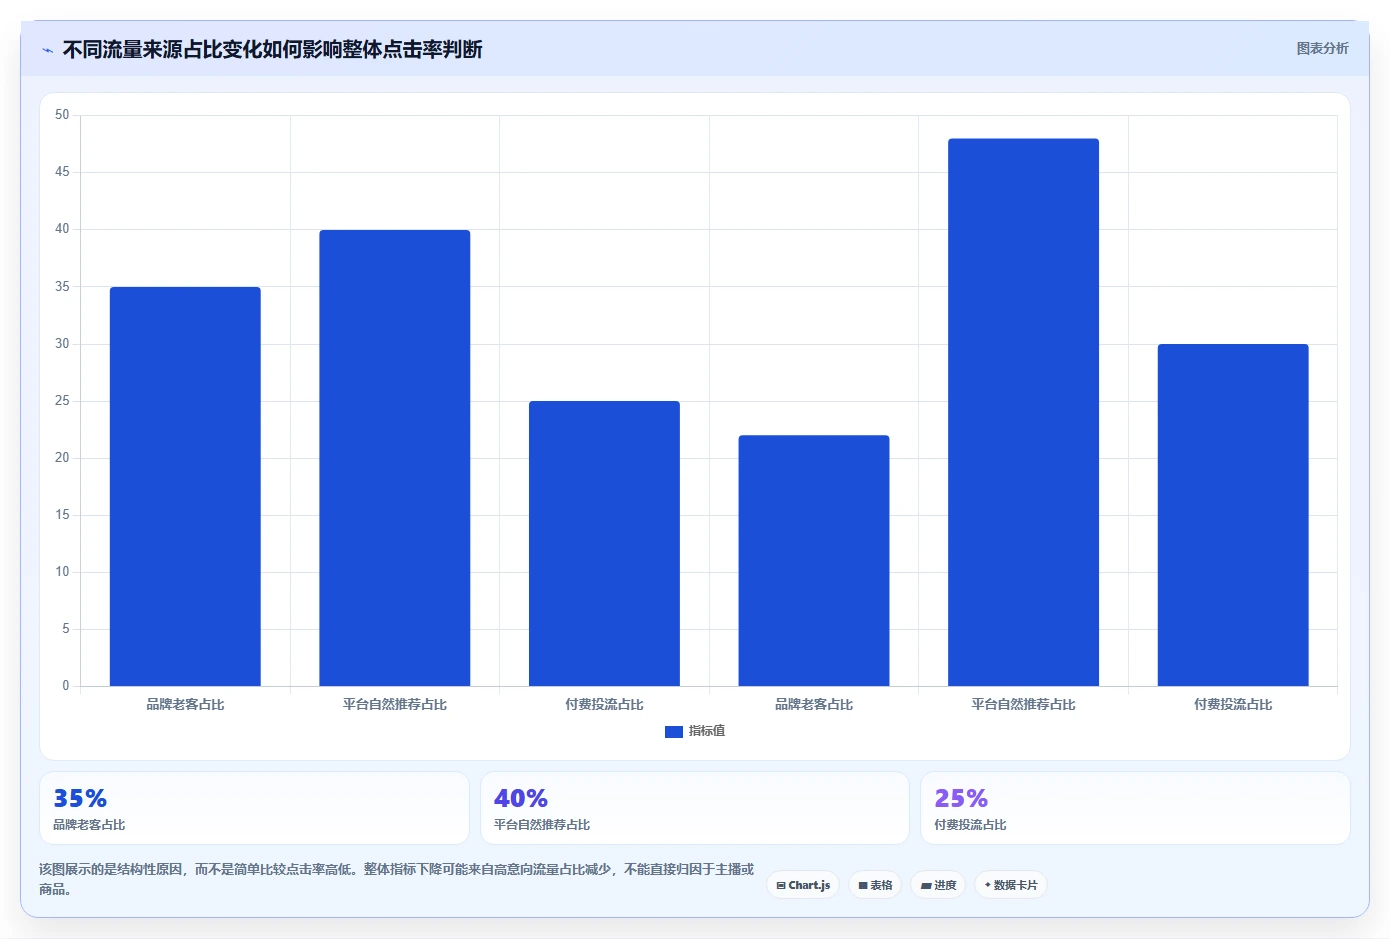The width and height of the screenshot is (1390, 939).
Task: Open the 25% 付费投流占比 stat card
Action: pyautogui.click(x=1135, y=808)
